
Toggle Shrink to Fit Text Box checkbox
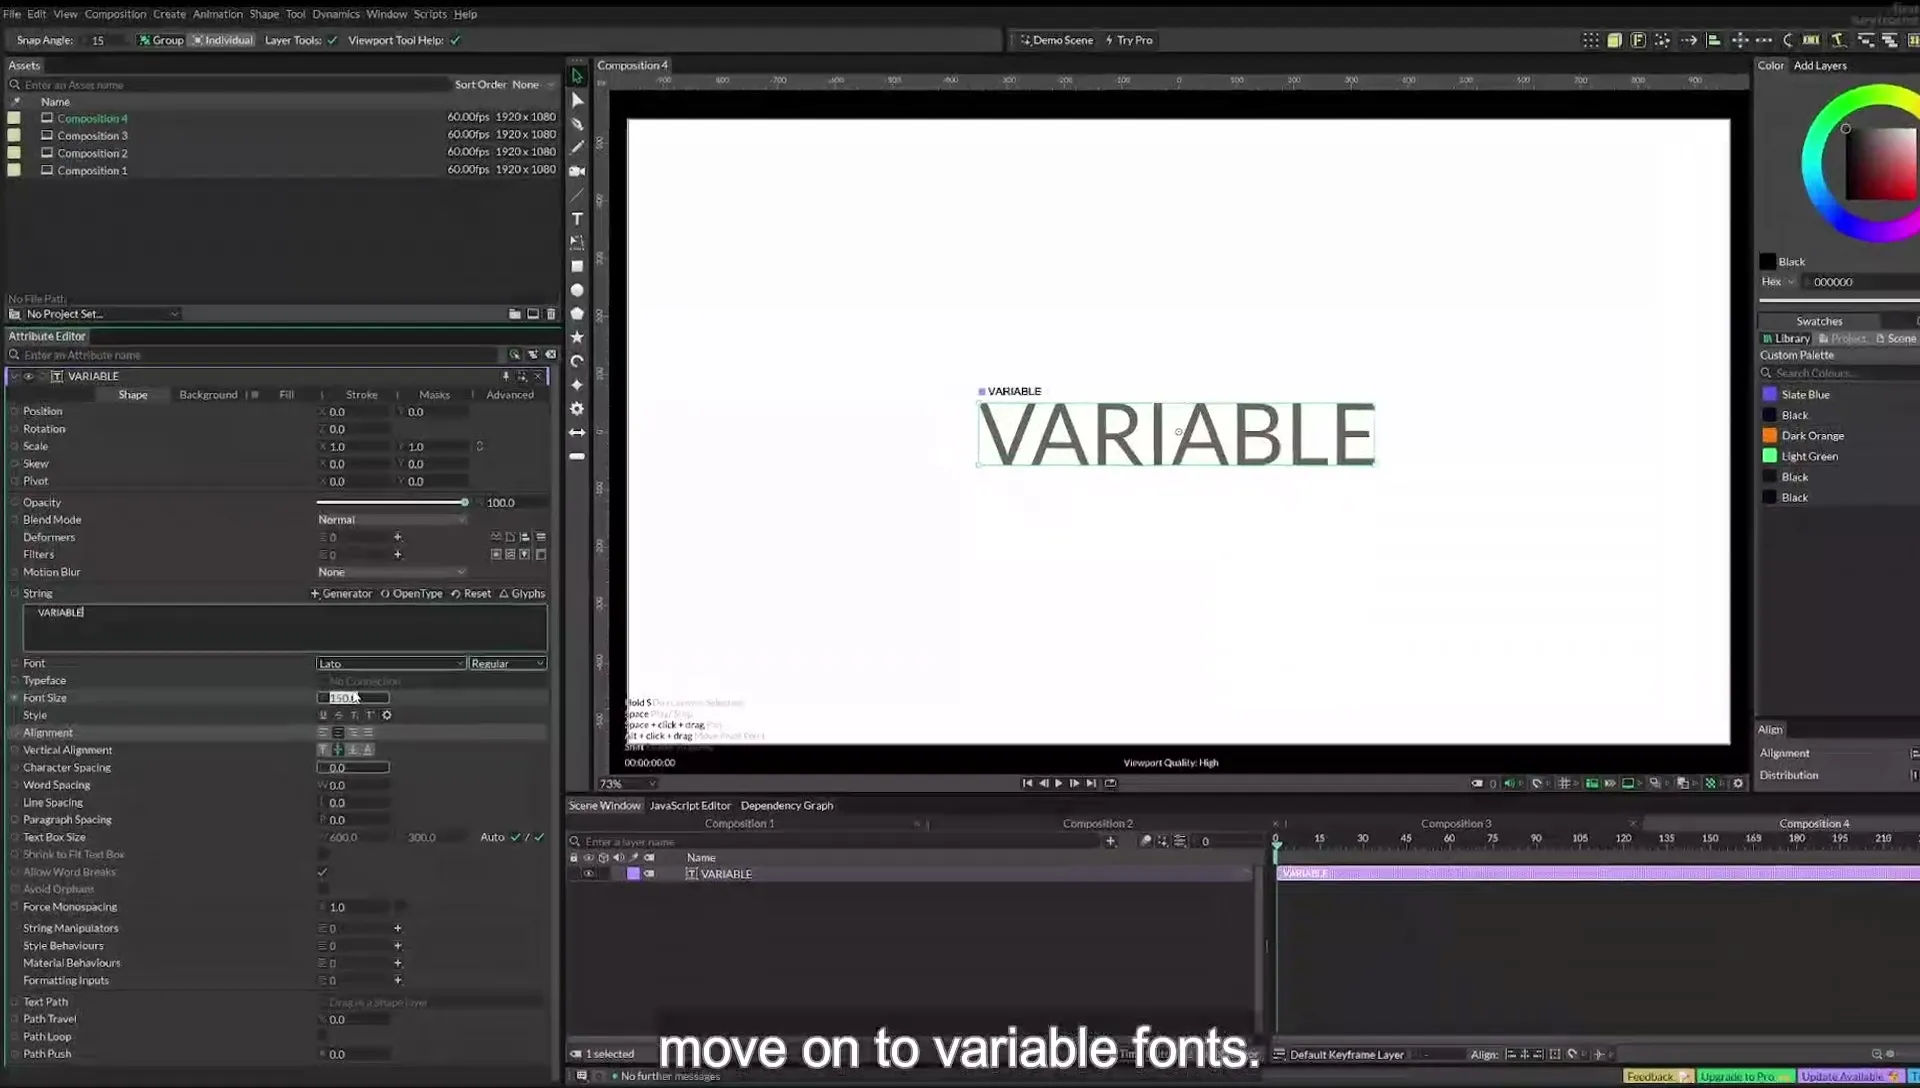(x=322, y=854)
